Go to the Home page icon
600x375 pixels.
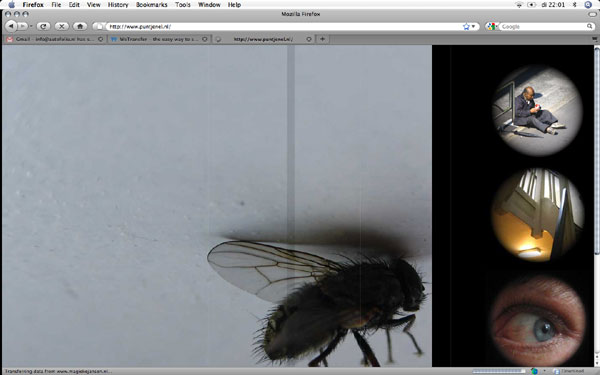(80, 26)
